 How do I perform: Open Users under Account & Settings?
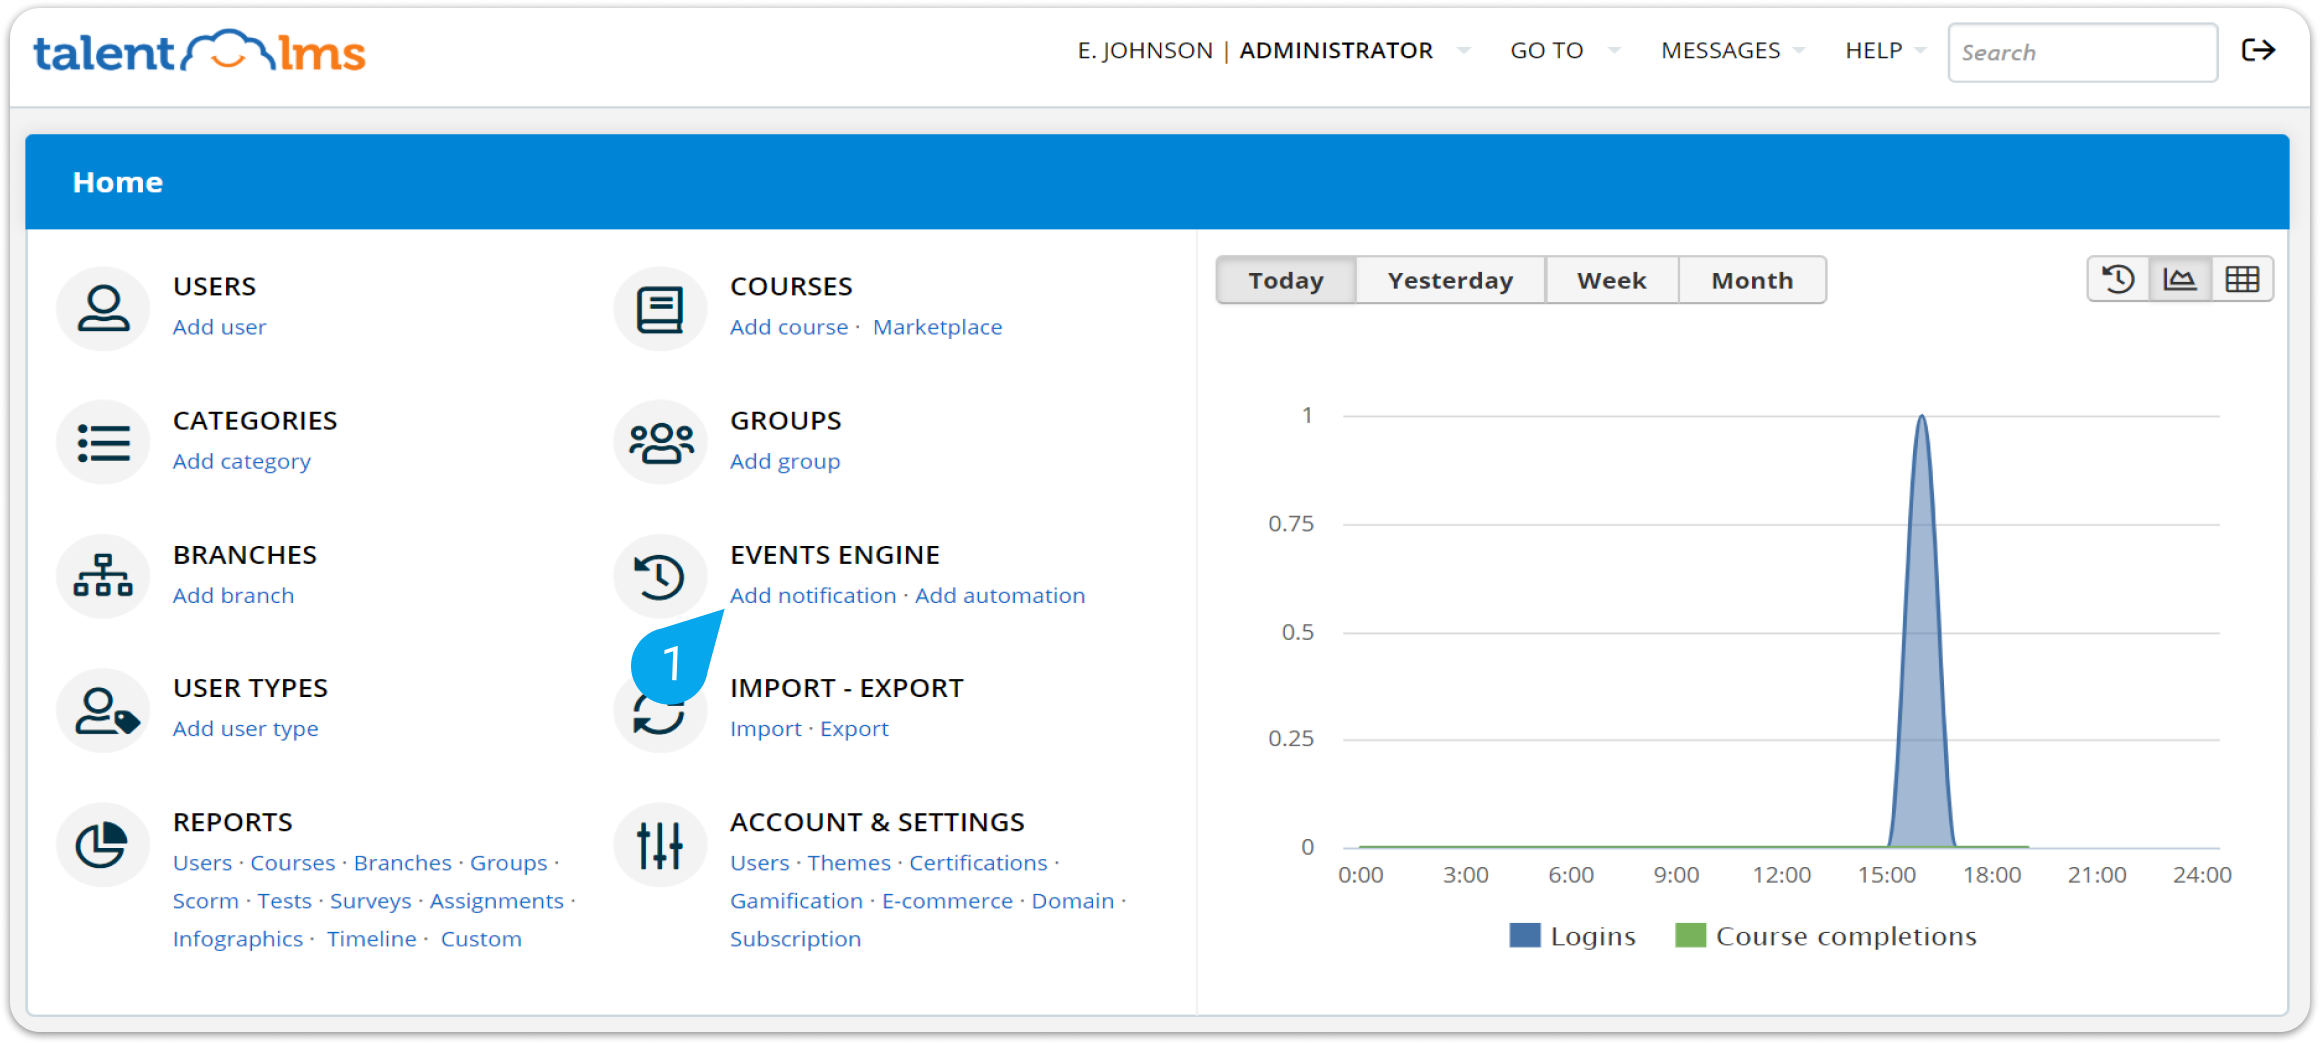[x=760, y=863]
